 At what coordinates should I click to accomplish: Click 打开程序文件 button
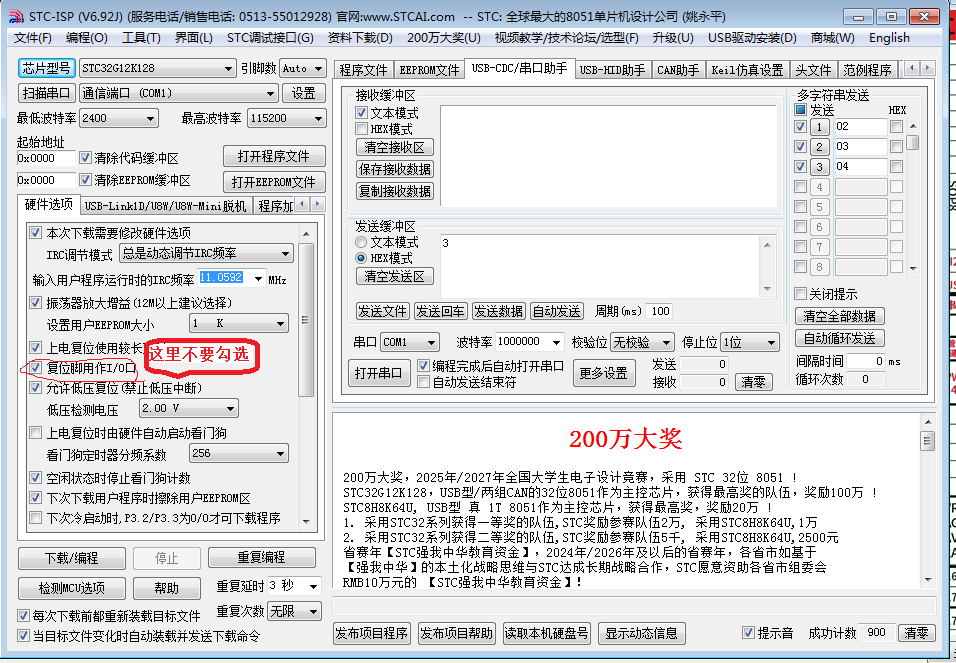[x=274, y=156]
